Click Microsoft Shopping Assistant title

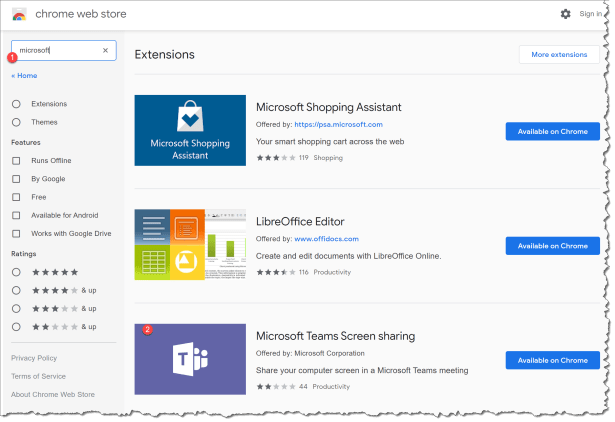coord(329,107)
